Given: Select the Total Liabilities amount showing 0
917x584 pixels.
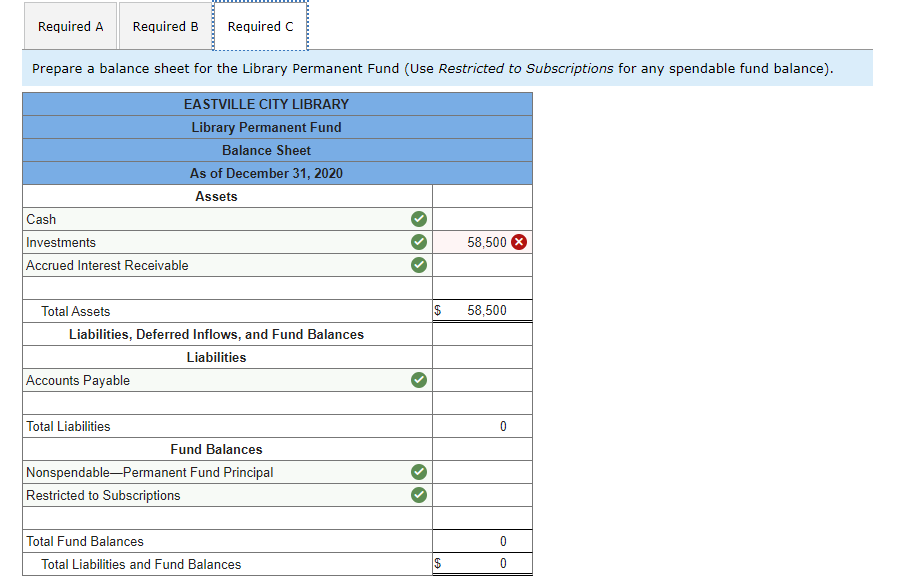Looking at the screenshot, I should 482,425.
